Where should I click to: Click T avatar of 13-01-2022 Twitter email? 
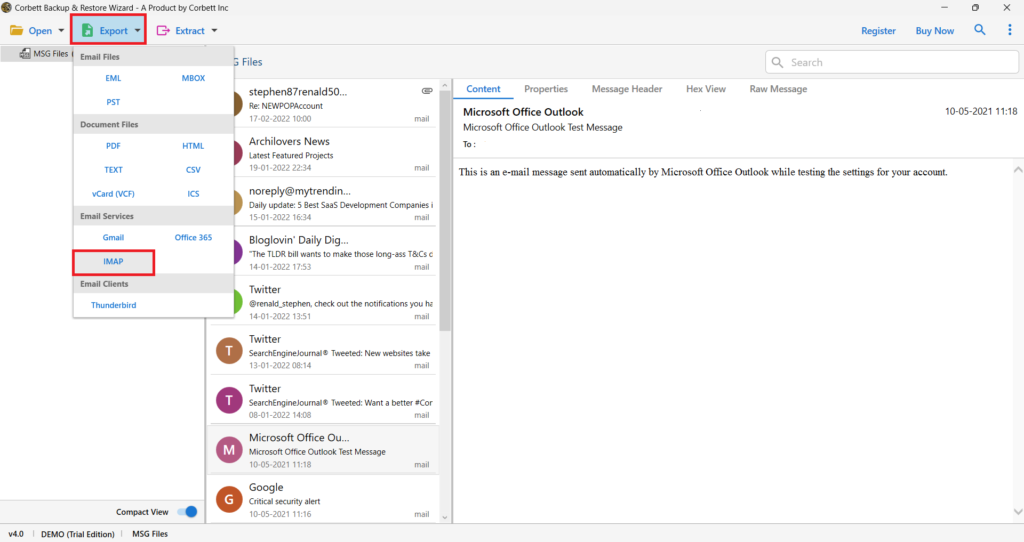click(229, 351)
